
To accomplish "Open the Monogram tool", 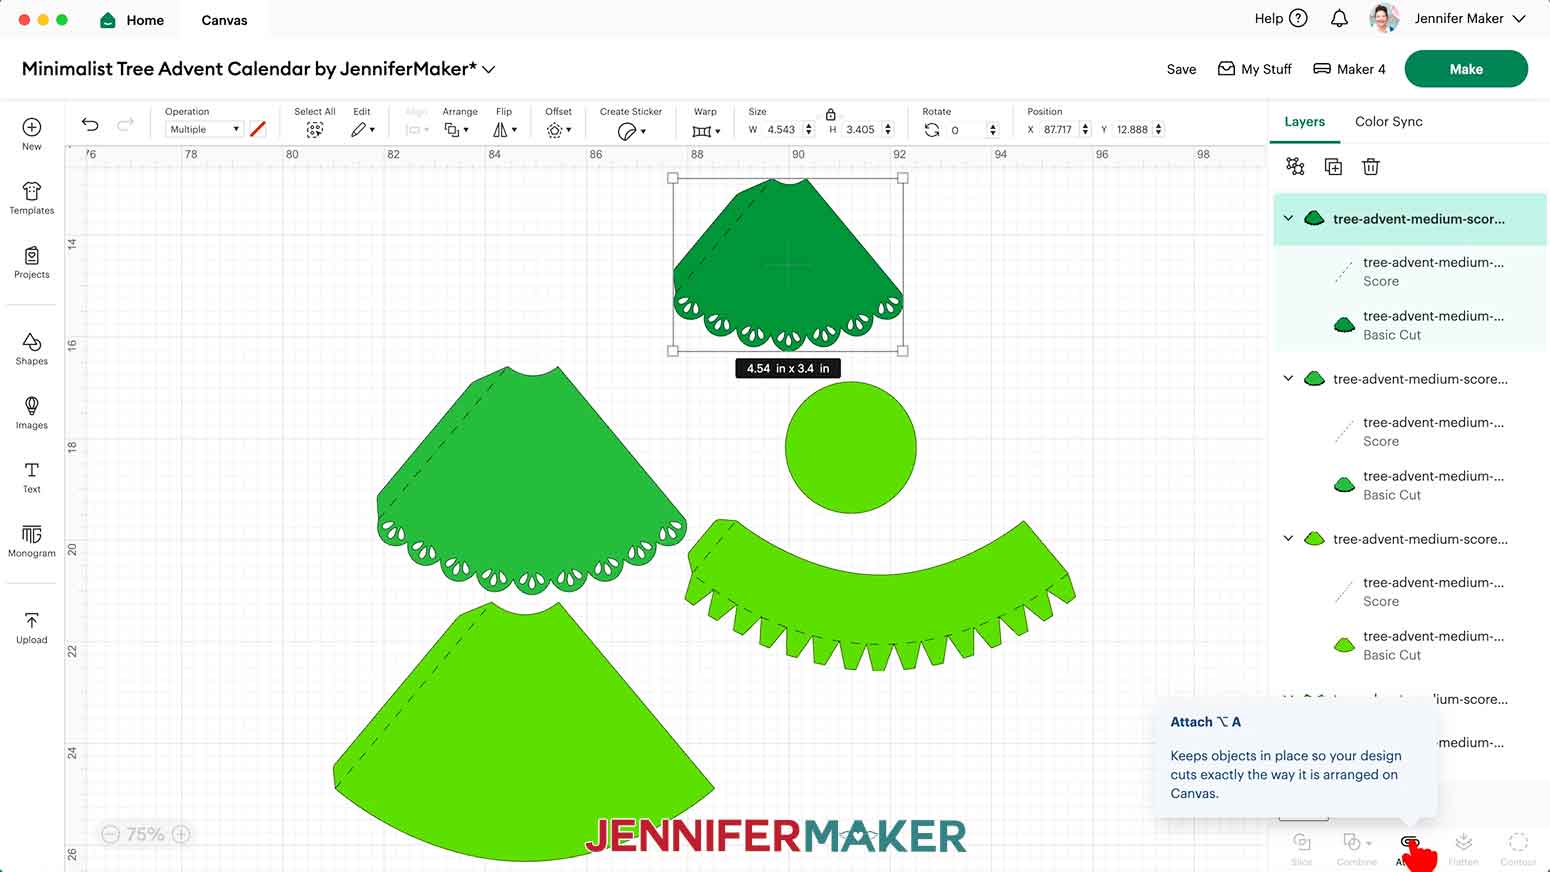I will 32,541.
